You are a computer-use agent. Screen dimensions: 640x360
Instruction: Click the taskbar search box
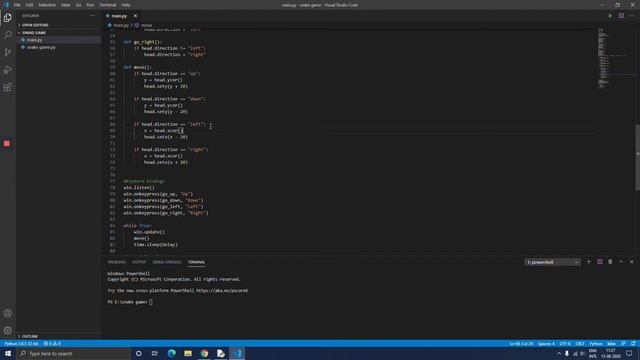coord(73,353)
